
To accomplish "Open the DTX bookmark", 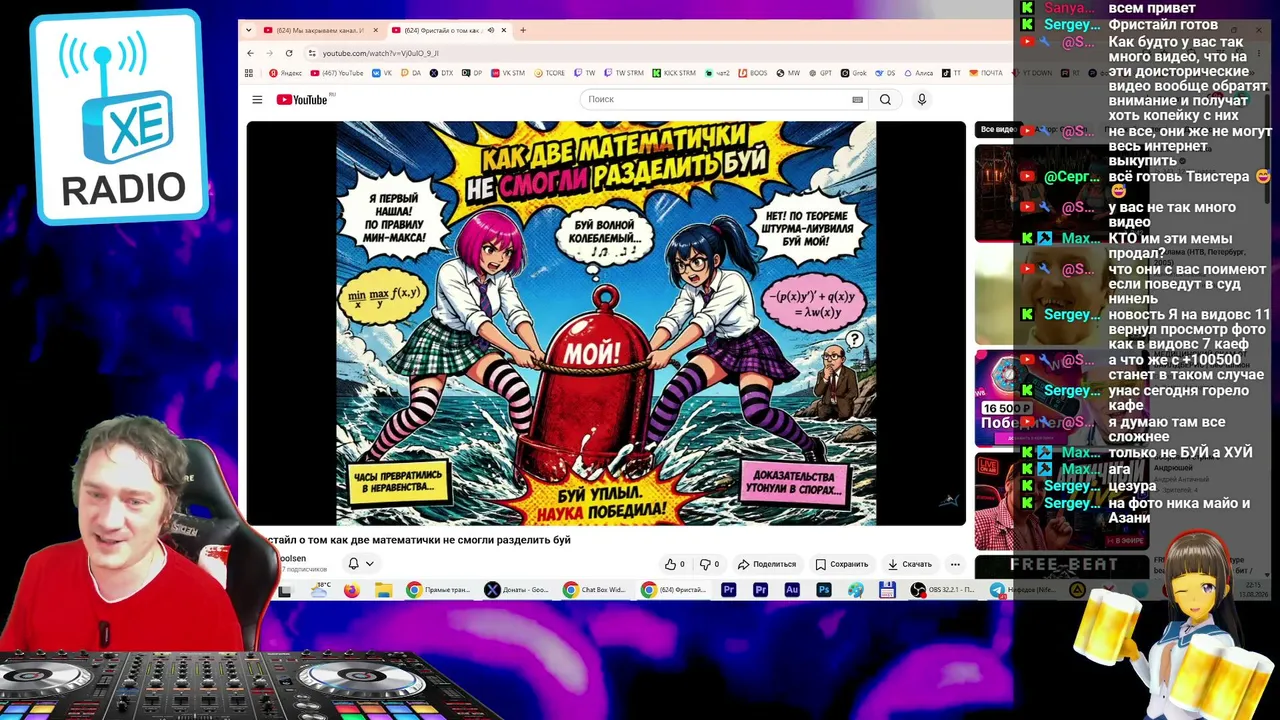I will tap(441, 73).
